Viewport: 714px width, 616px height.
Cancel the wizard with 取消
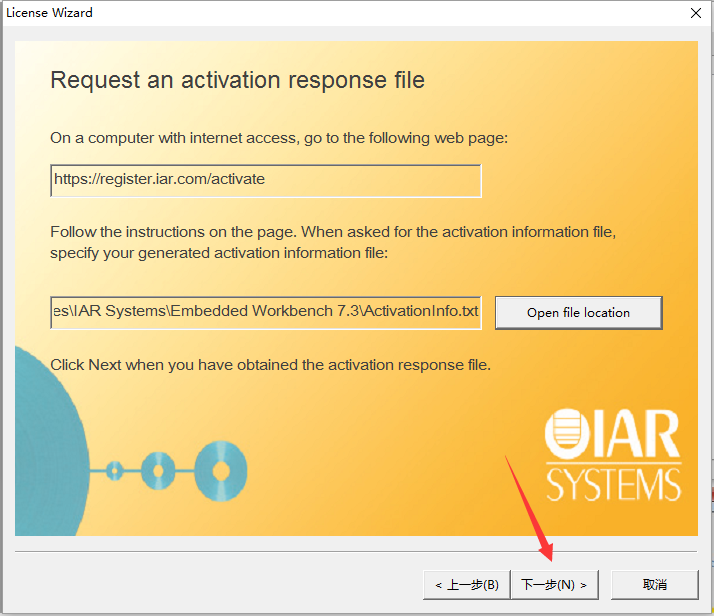pyautogui.click(x=655, y=584)
